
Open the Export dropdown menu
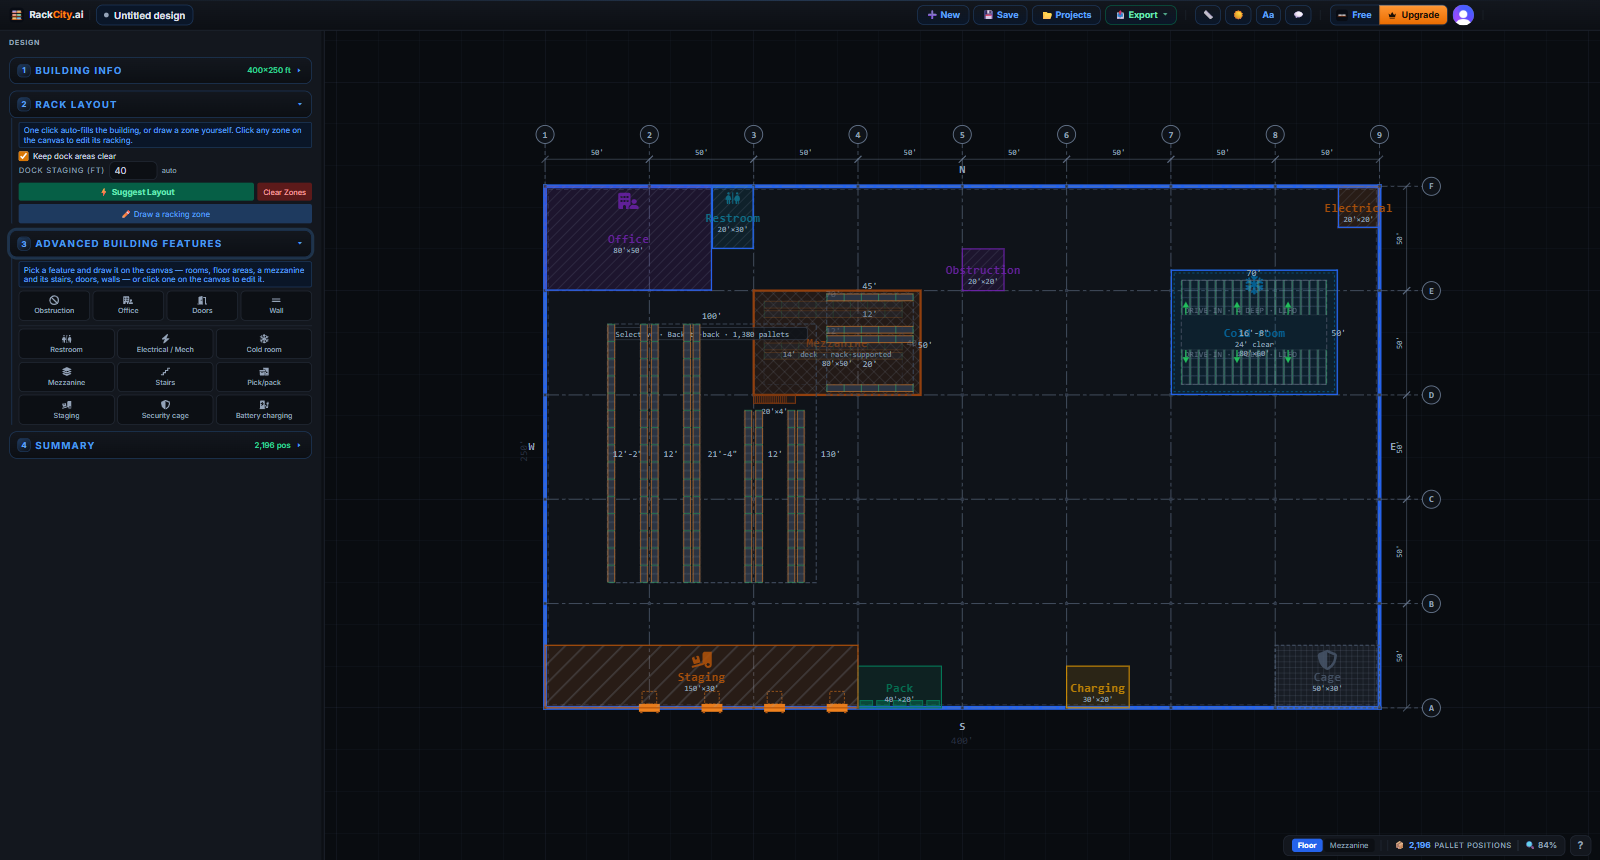tap(1141, 15)
